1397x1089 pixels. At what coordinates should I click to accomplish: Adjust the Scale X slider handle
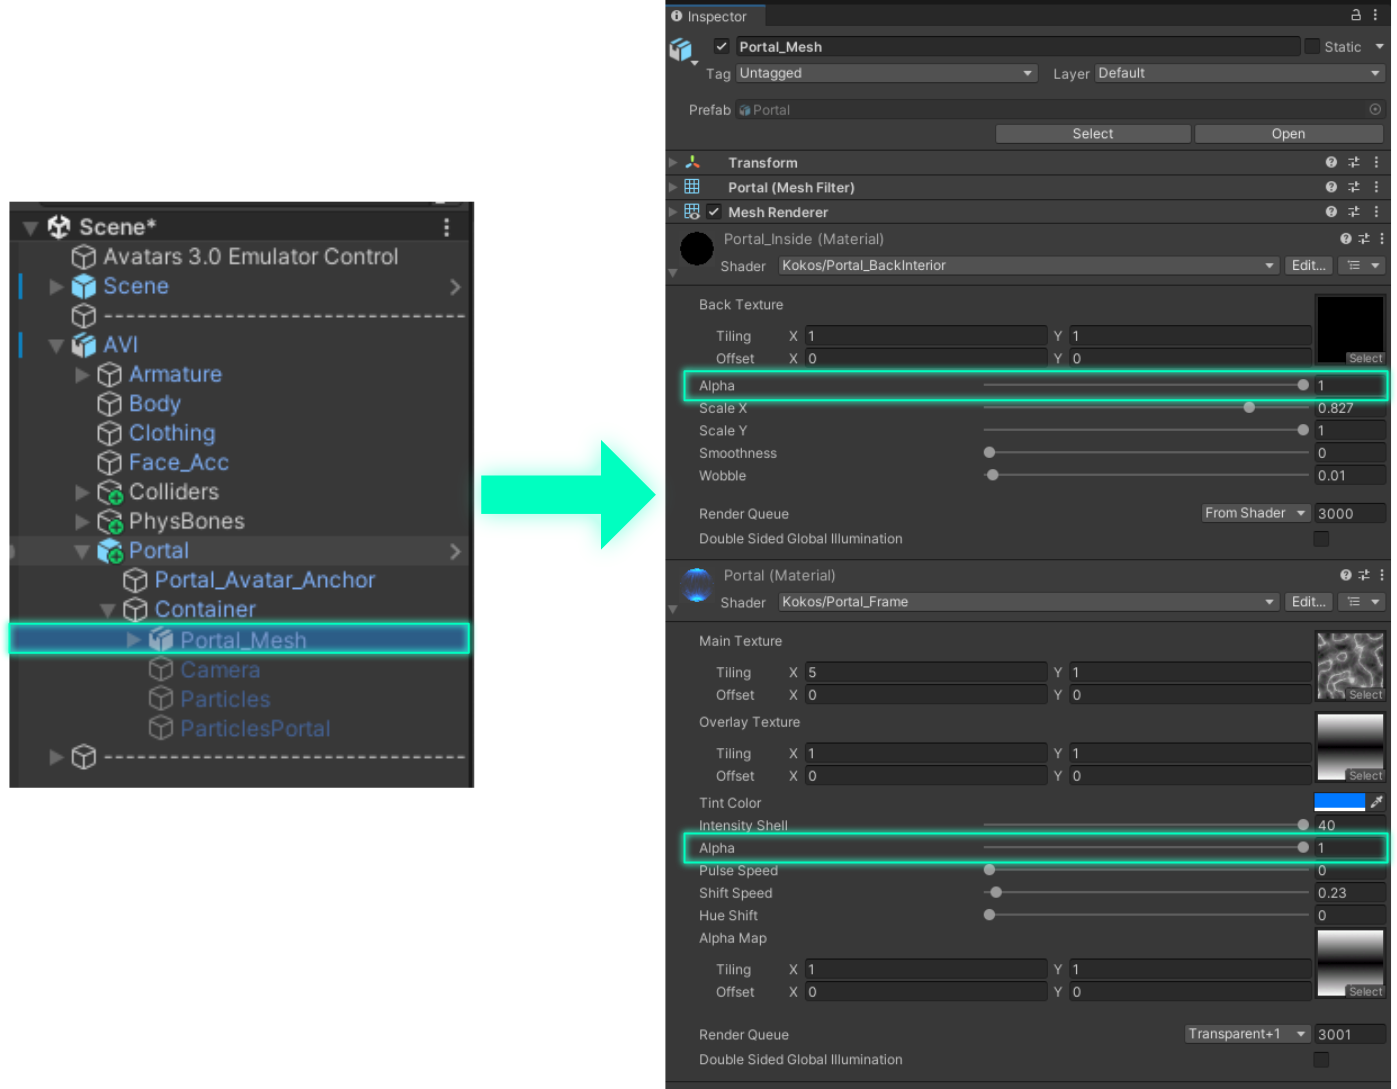[1249, 407]
